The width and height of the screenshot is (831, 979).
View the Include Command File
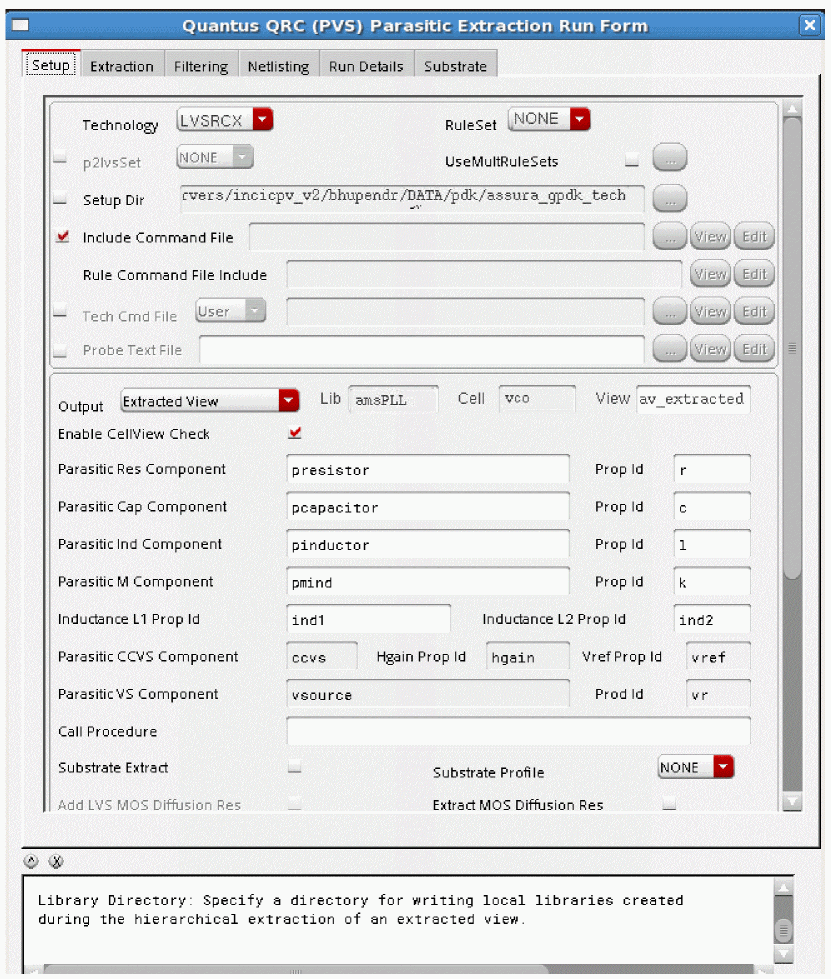pos(711,237)
